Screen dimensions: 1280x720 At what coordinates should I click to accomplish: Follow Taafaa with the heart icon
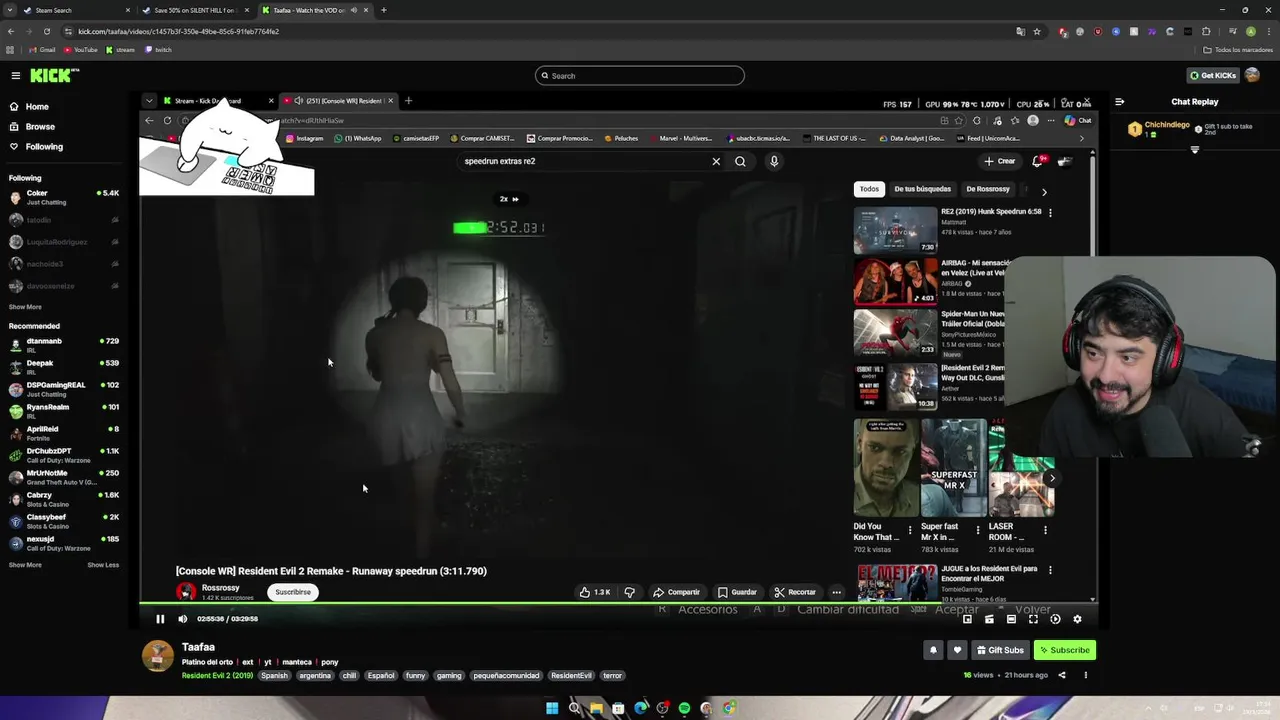pyautogui.click(x=957, y=650)
